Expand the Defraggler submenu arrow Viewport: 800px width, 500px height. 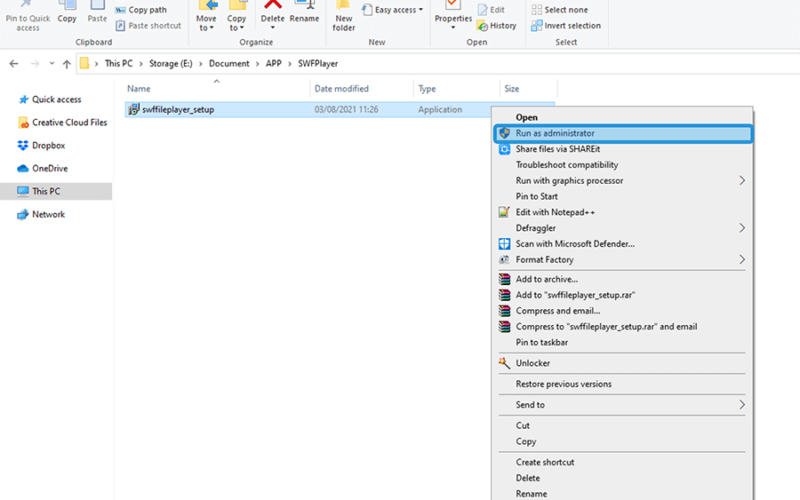point(742,228)
